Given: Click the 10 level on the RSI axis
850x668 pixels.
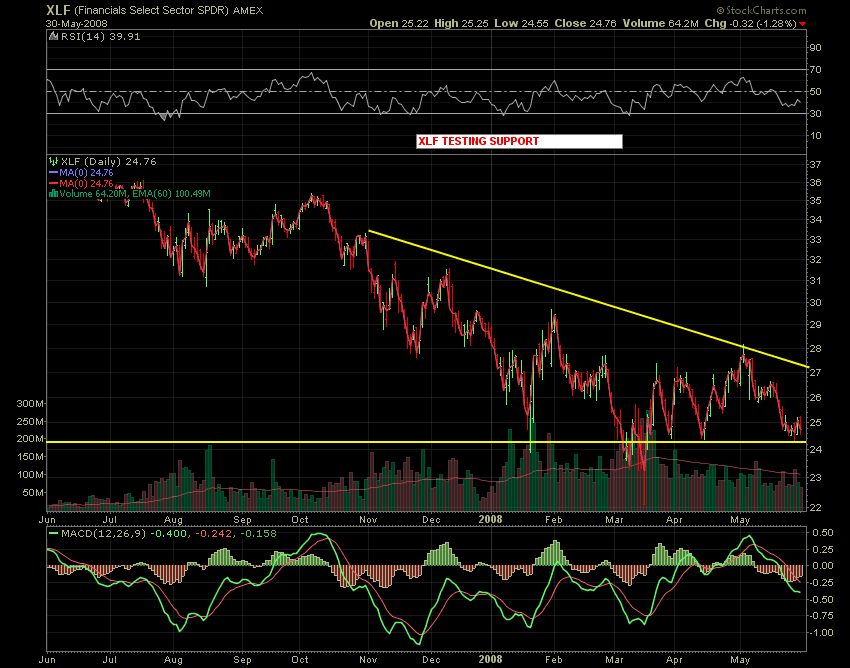Looking at the screenshot, I should click(x=815, y=136).
